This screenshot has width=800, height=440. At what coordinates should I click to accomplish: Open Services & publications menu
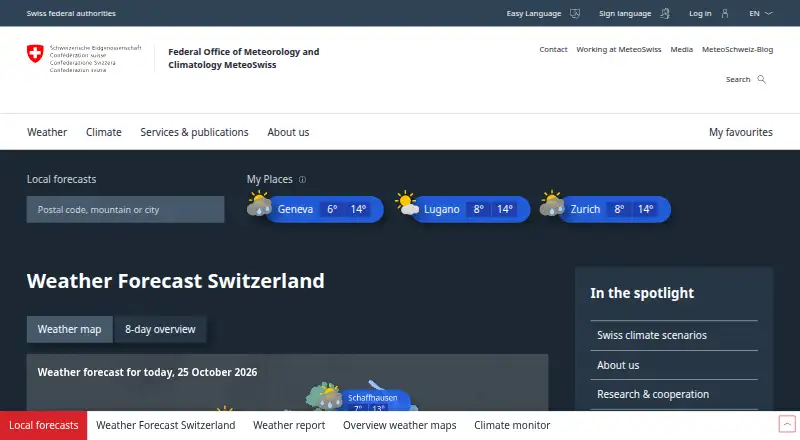(x=194, y=132)
